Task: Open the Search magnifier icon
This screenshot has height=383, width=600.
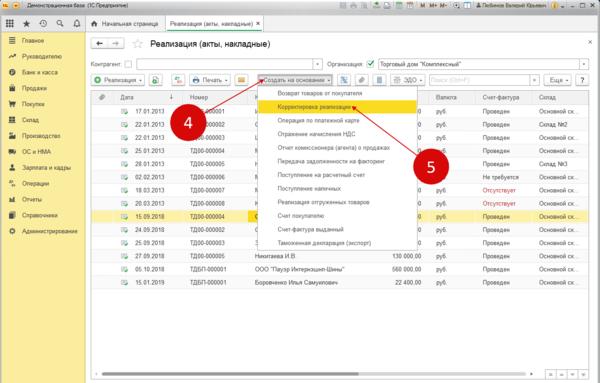Action: coord(60,24)
